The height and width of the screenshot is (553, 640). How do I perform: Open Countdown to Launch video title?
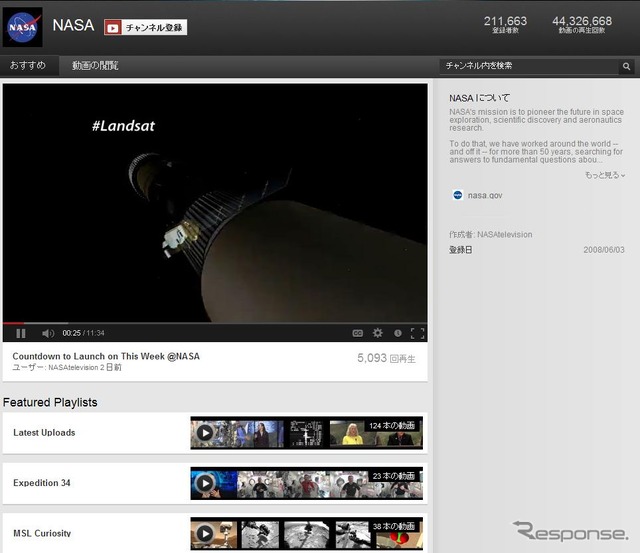click(106, 356)
